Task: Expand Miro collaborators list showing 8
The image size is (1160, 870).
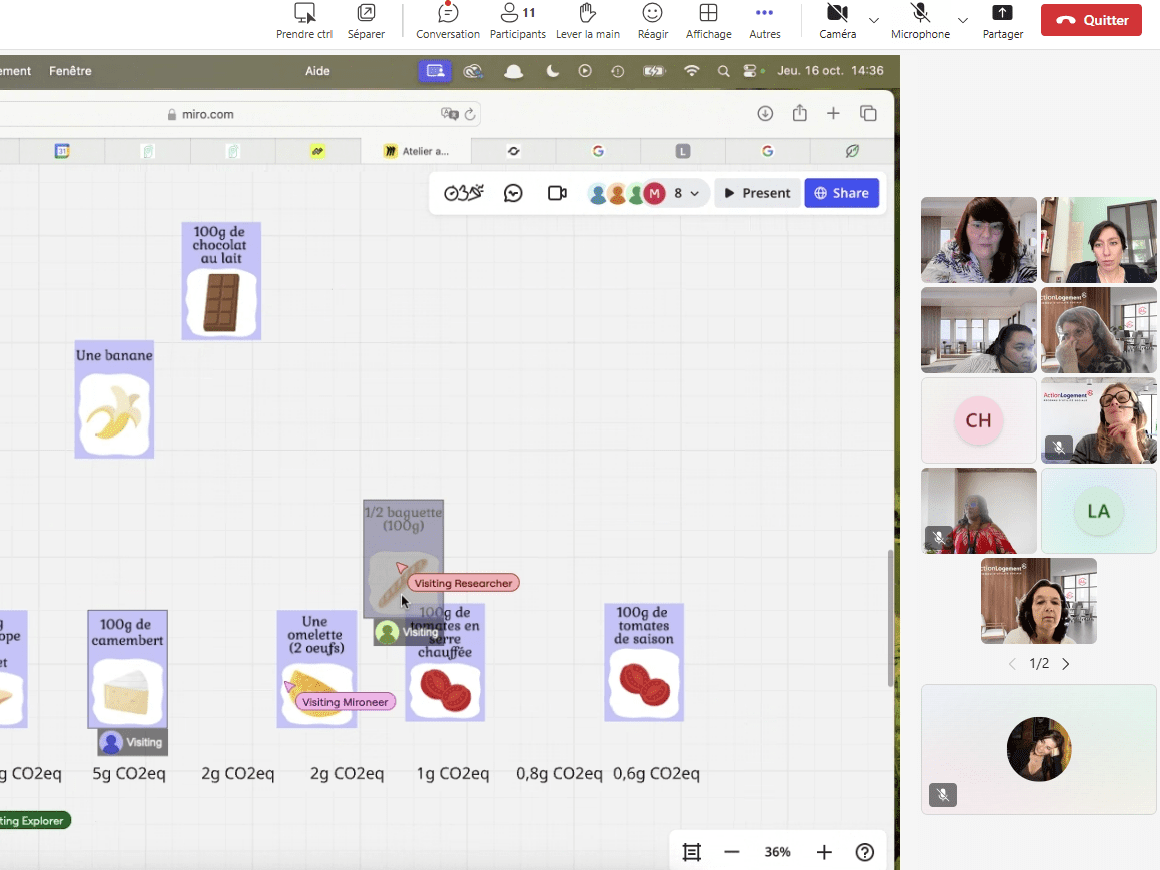Action: point(685,193)
